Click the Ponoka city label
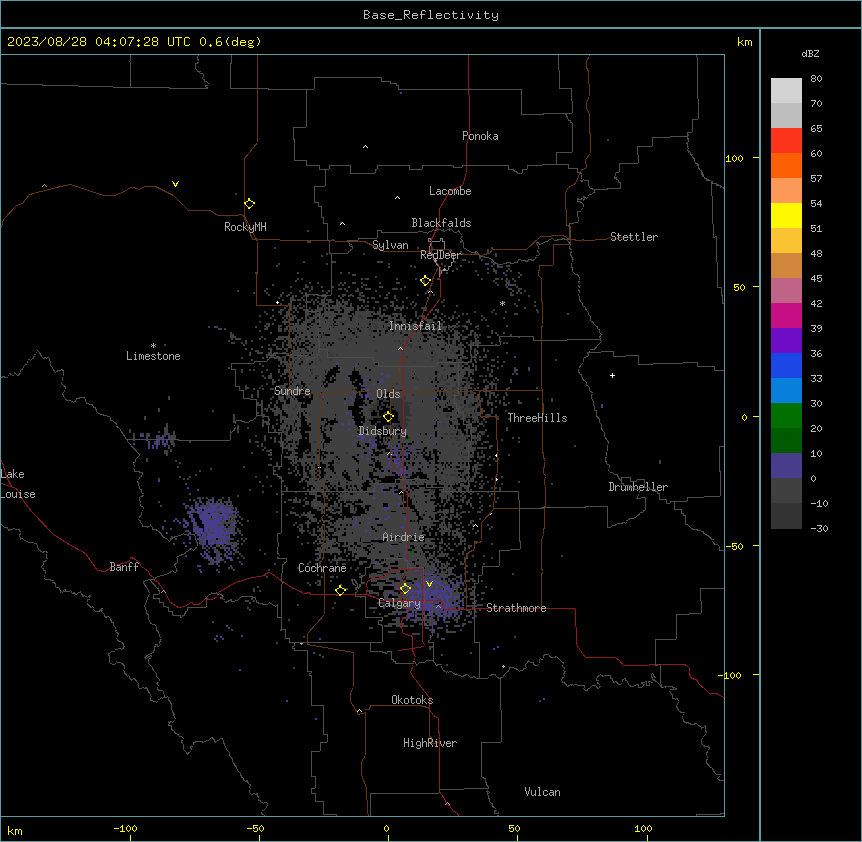This screenshot has width=862, height=842. pos(480,136)
